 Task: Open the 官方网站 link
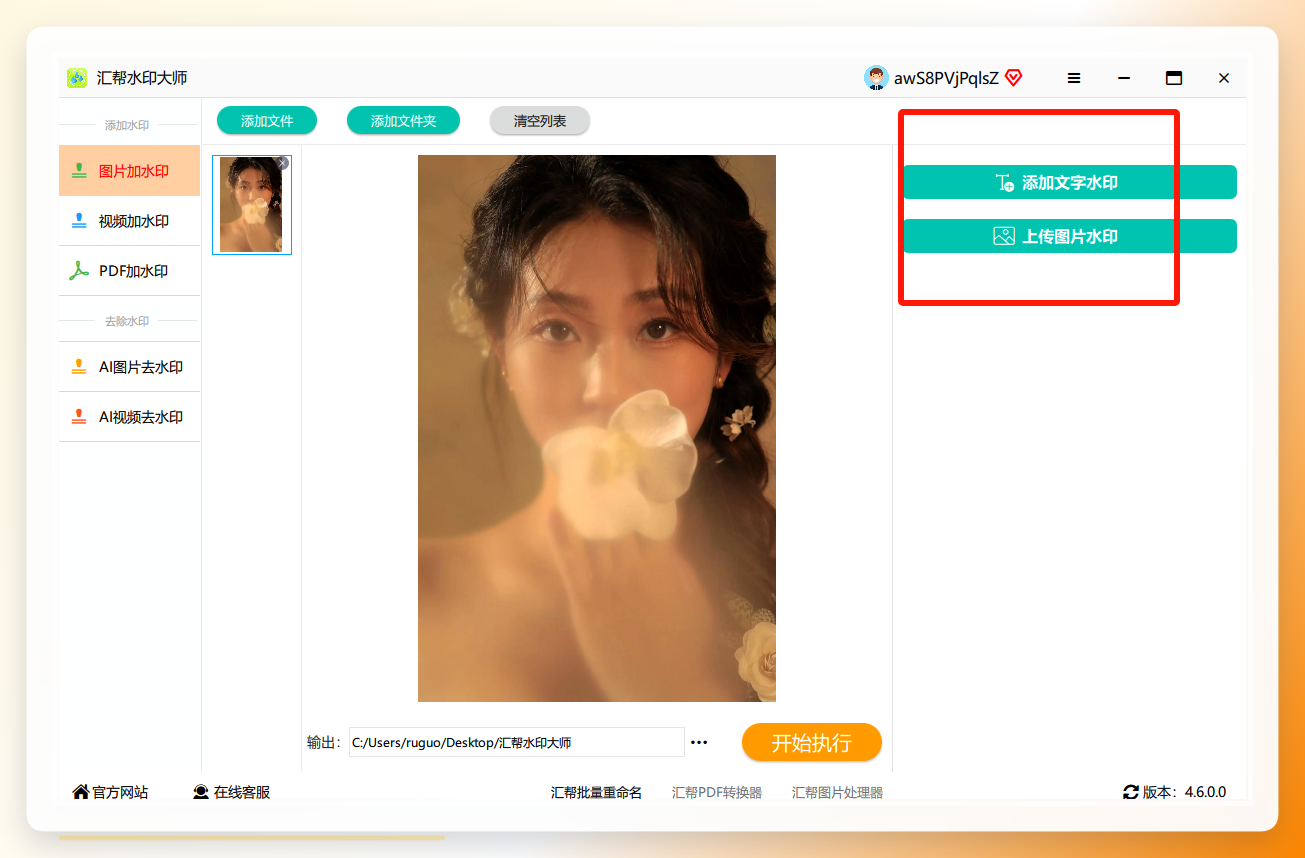pos(110,792)
